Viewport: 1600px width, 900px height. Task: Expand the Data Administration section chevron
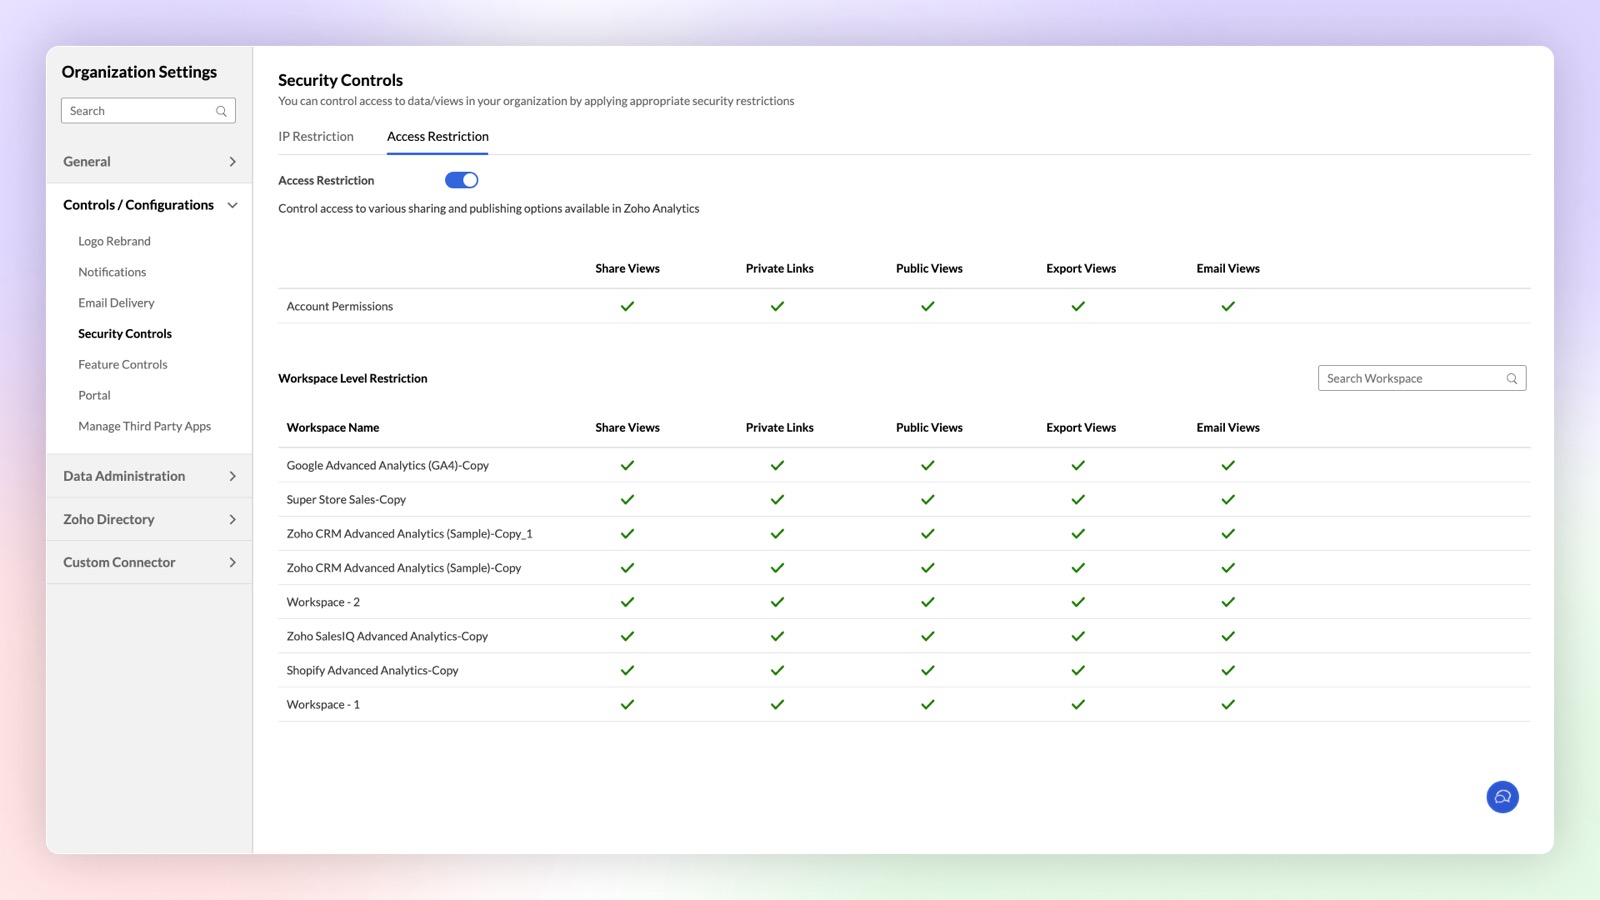click(x=233, y=476)
